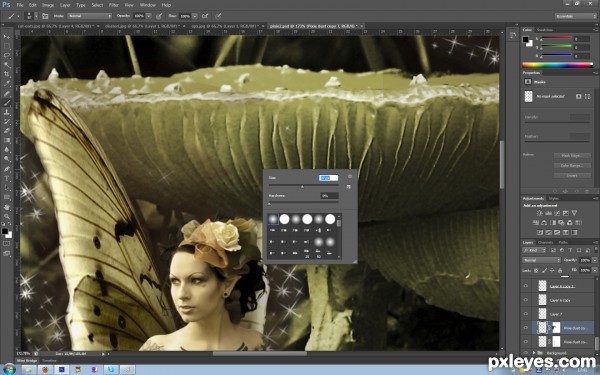Screen dimensions: 600x375
Task: Select the Horizontal Type tool
Action: pyautogui.click(x=7, y=178)
